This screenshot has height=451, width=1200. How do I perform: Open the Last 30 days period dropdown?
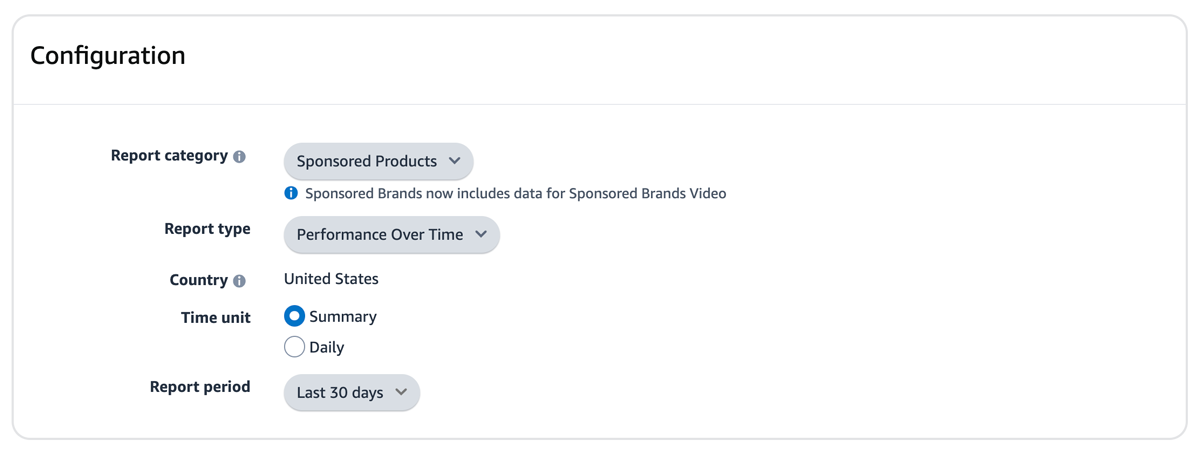point(351,393)
